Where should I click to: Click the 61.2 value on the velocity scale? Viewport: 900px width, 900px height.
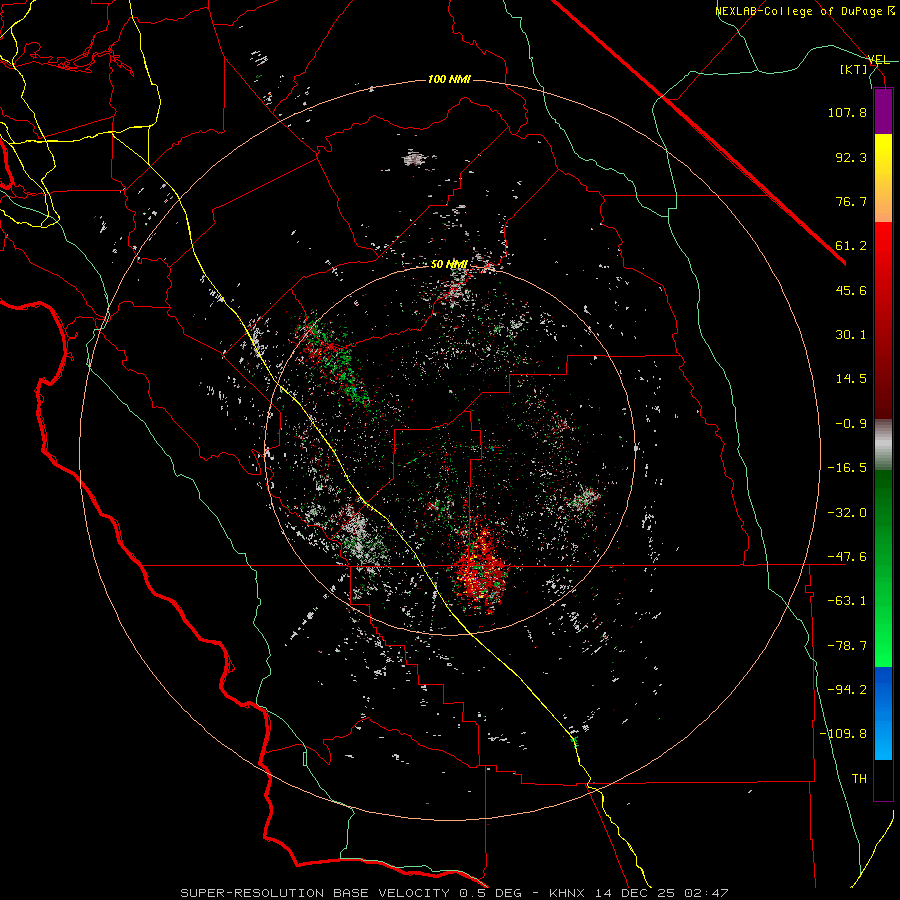tap(851, 246)
